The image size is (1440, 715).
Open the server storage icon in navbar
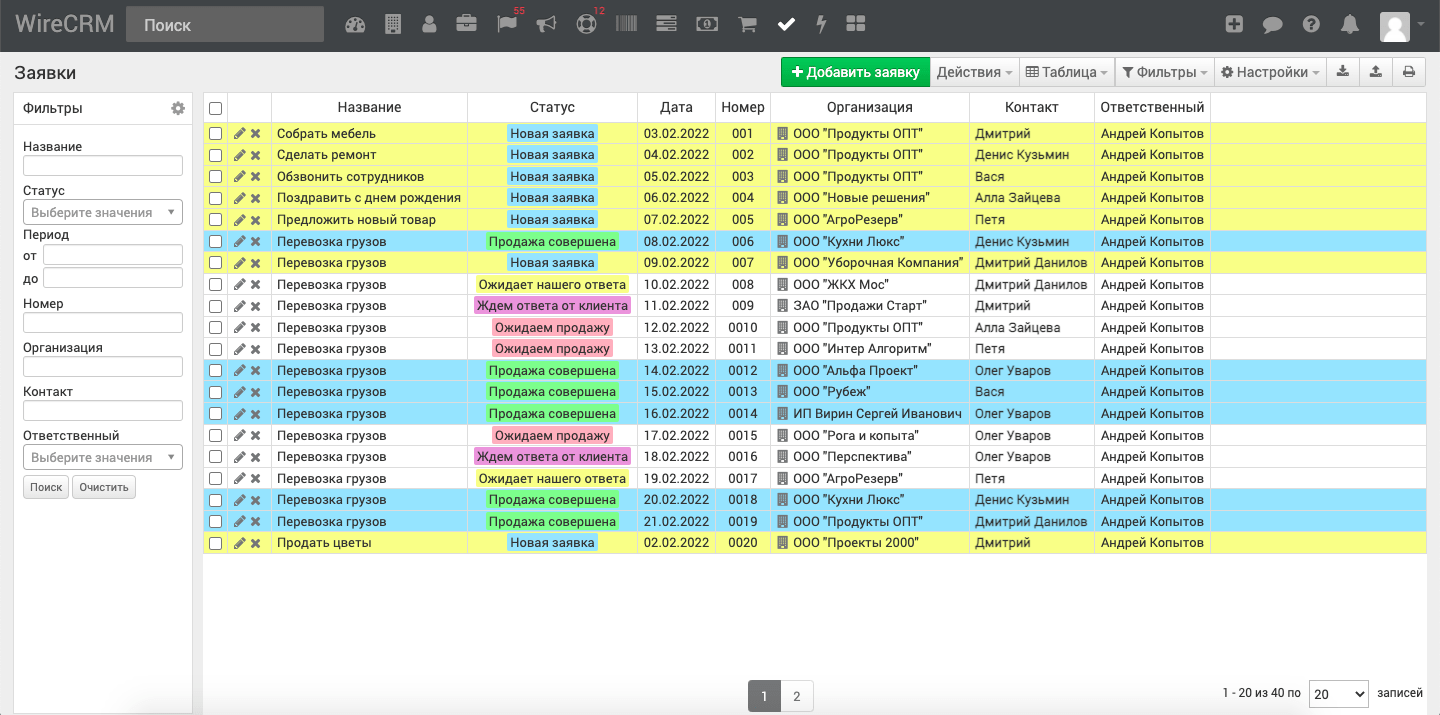[667, 25]
